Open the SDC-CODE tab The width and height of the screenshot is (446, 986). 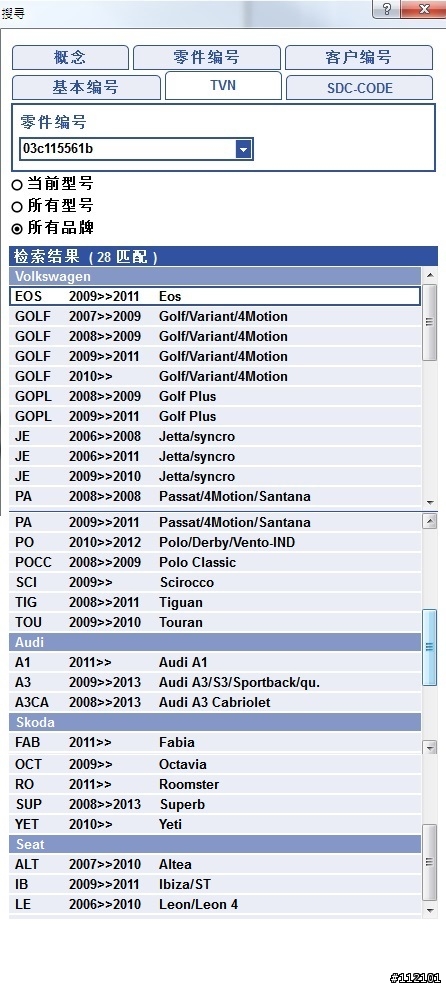359,88
